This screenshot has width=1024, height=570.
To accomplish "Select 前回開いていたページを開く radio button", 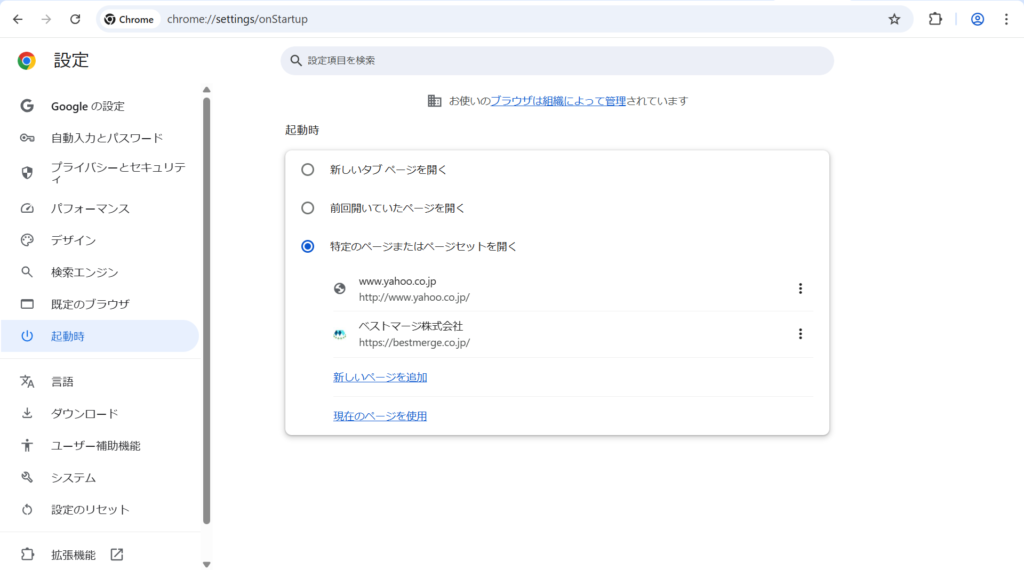I will pos(308,208).
